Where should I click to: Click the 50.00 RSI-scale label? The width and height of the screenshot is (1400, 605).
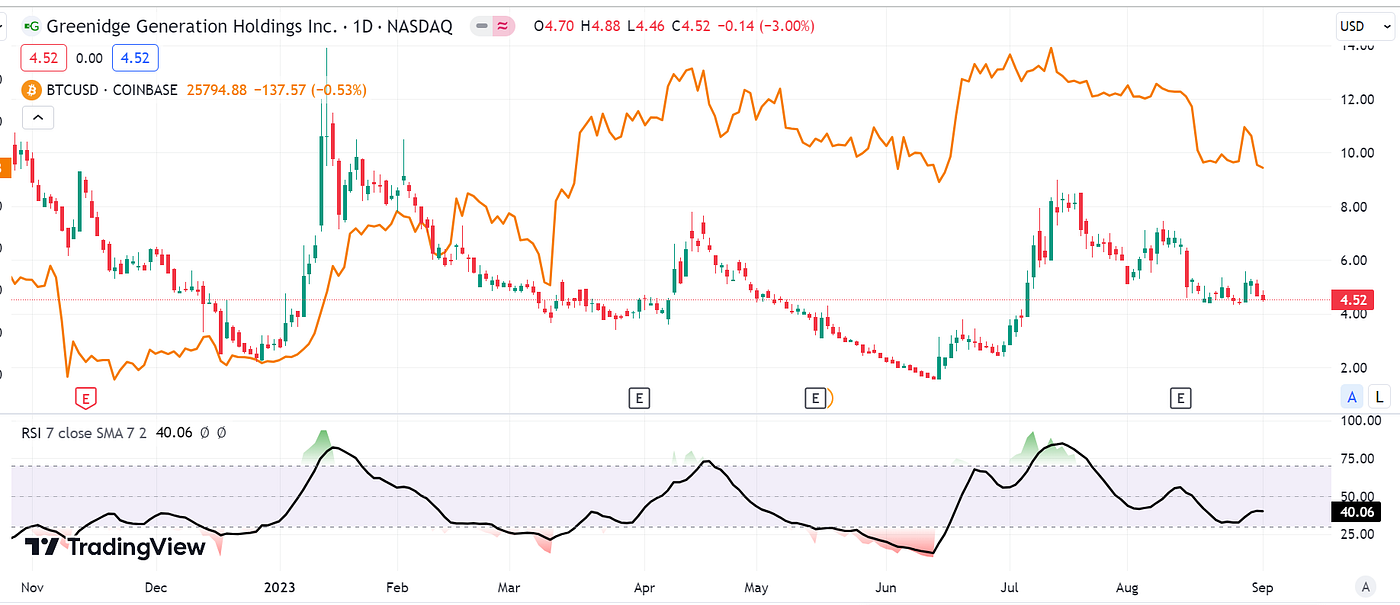tap(1359, 496)
